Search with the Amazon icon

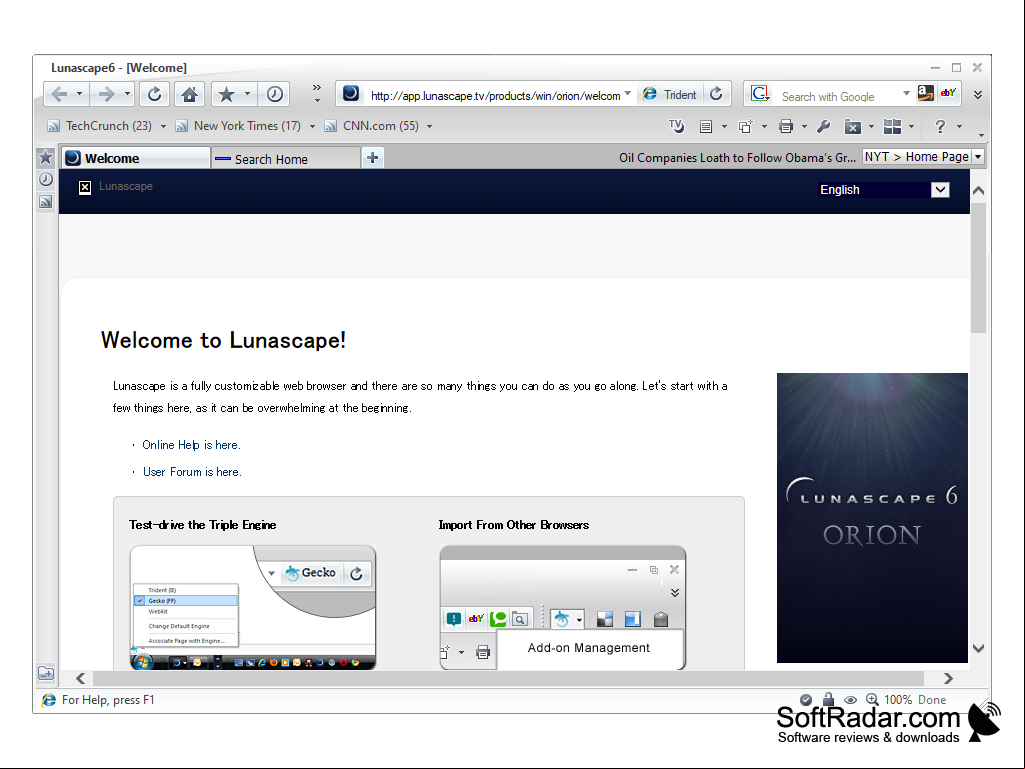click(x=926, y=93)
